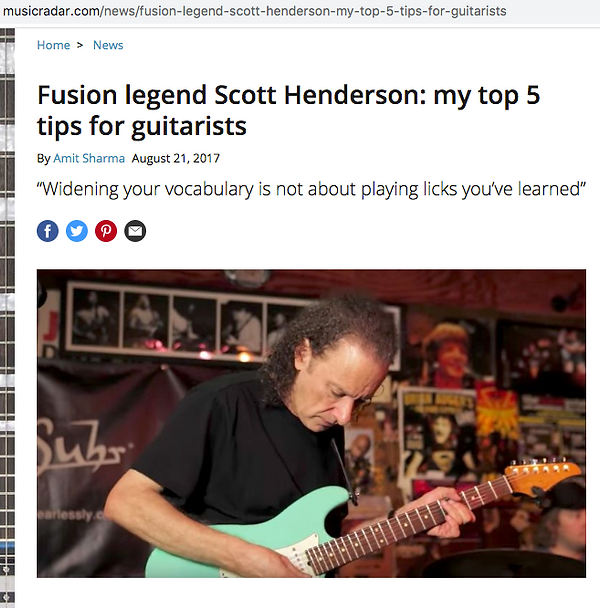The image size is (600, 608).
Task: Open the Scott Henderson guitar photo
Action: (x=311, y=423)
